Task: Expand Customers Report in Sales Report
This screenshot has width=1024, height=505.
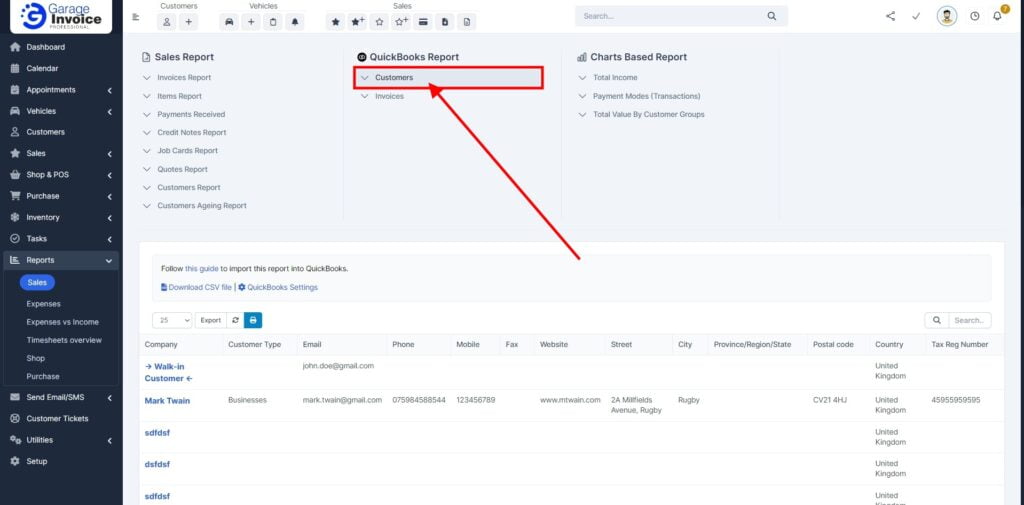Action: pos(189,187)
